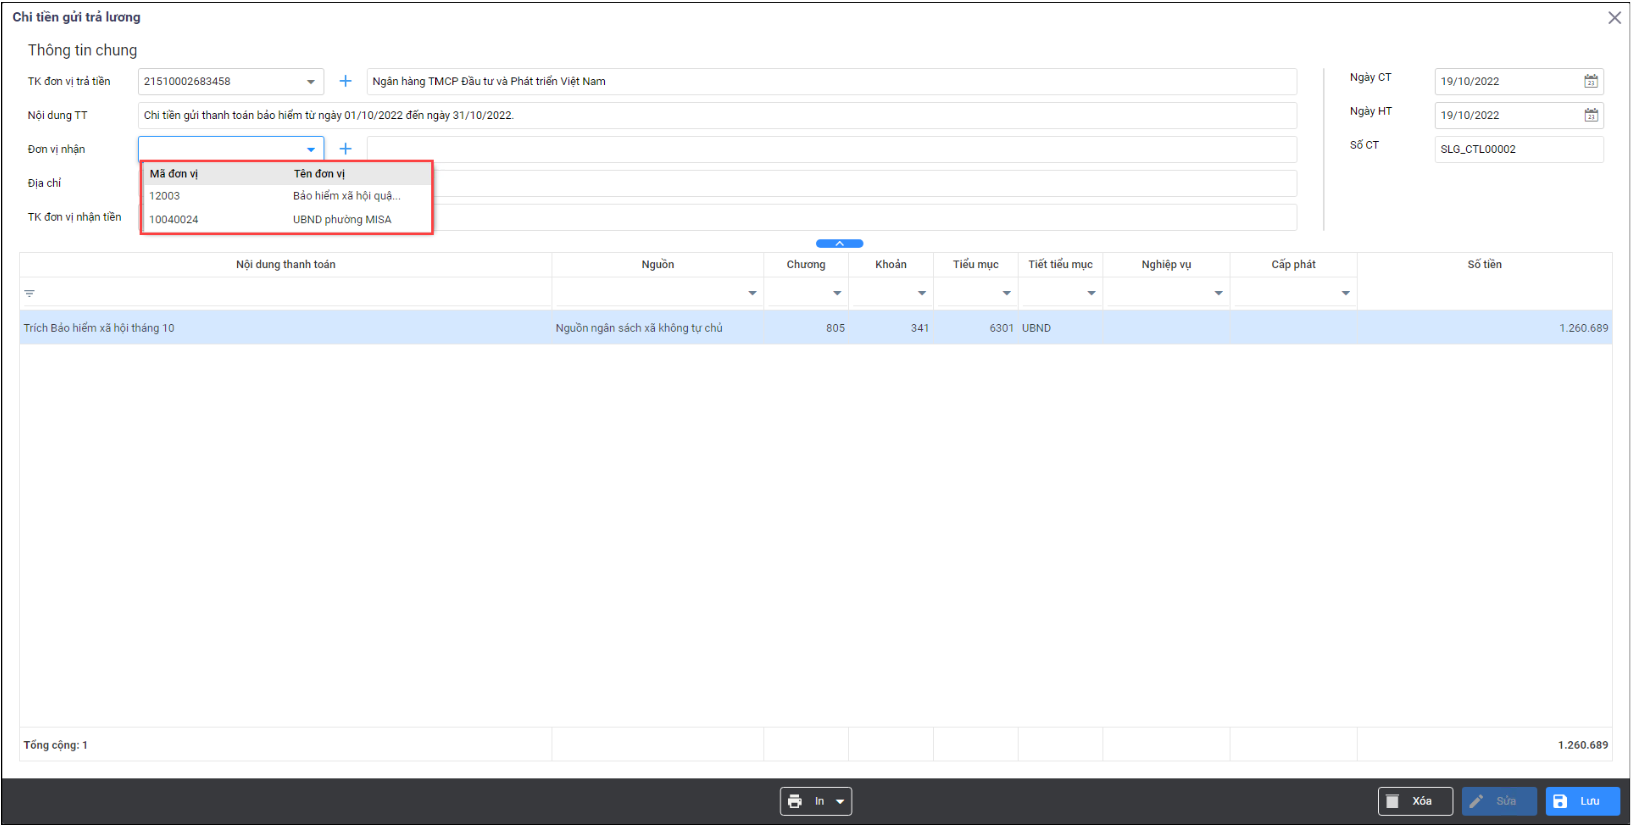This screenshot has height=826, width=1632.
Task: Open the Ngày CT calendar picker
Action: 1590,81
